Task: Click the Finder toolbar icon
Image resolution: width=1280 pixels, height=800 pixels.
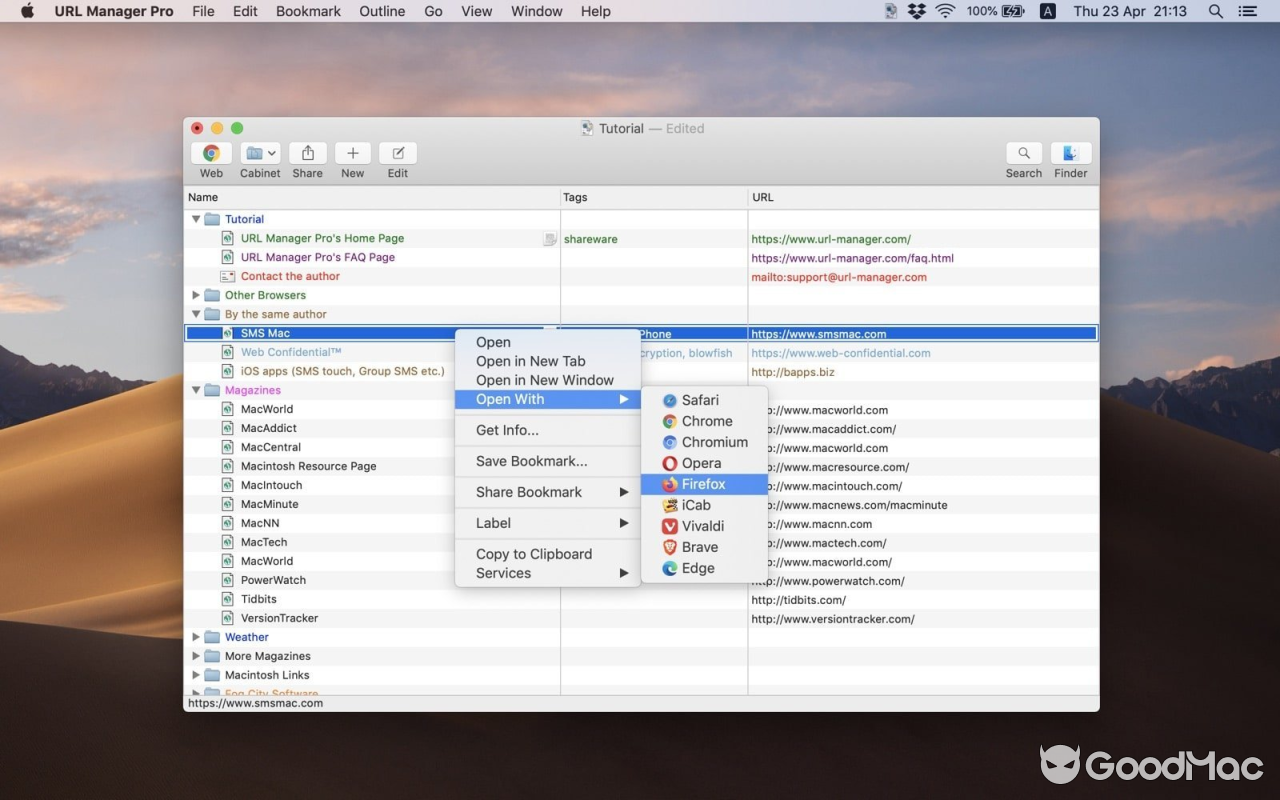Action: pyautogui.click(x=1070, y=155)
